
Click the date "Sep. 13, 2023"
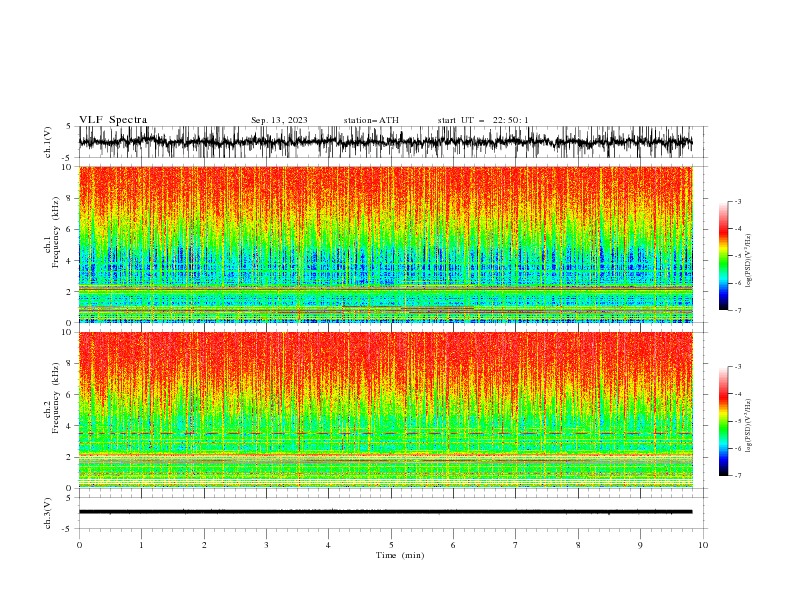[279, 120]
